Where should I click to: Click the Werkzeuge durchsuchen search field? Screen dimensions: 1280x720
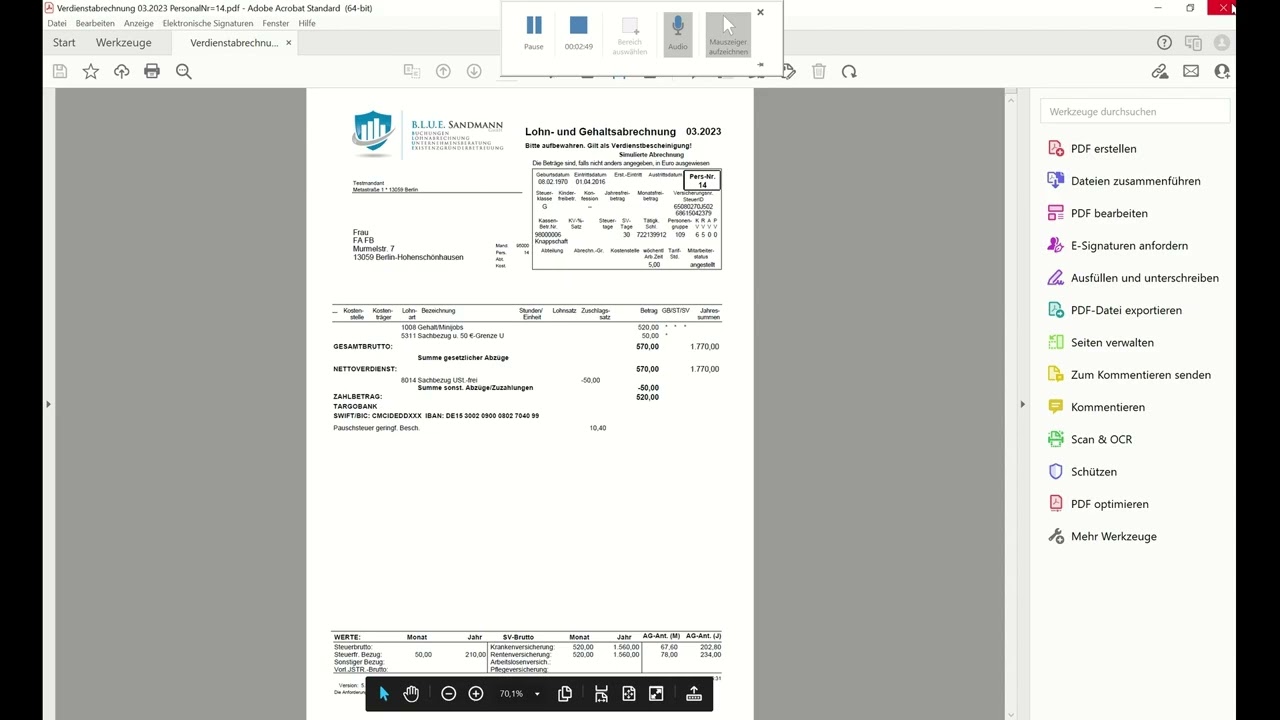click(1135, 112)
